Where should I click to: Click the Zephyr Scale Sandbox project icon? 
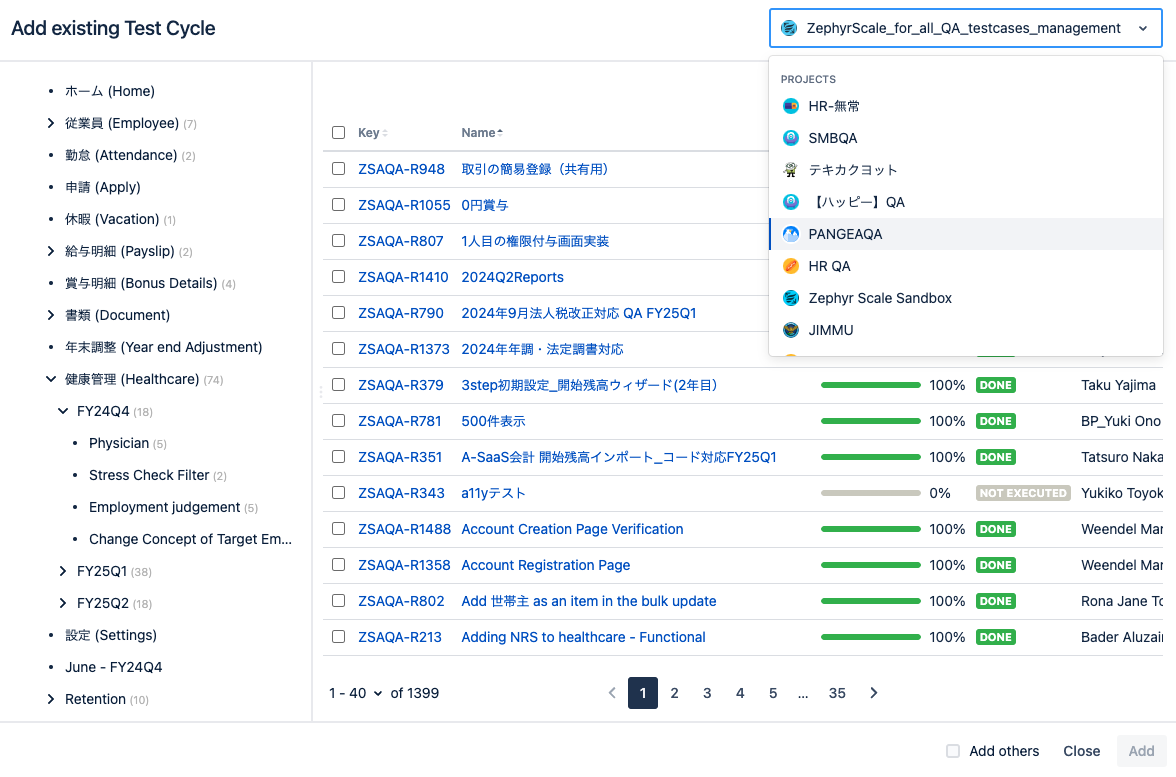click(790, 298)
